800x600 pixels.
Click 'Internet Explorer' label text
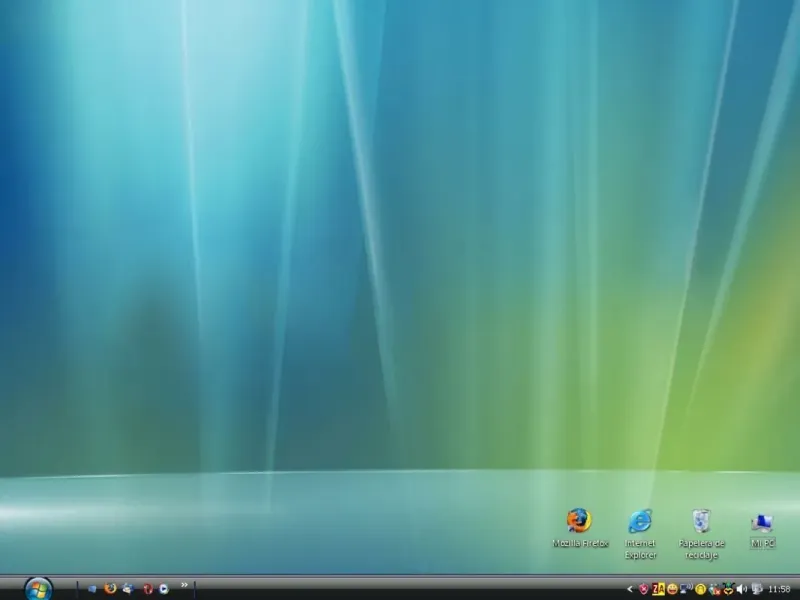tap(640, 549)
